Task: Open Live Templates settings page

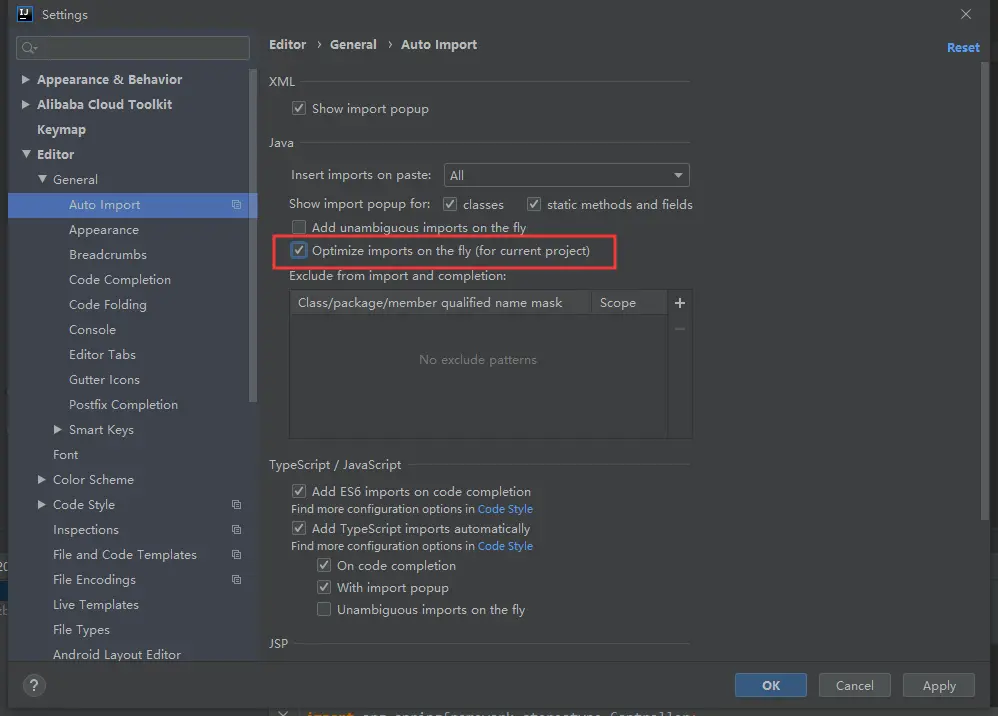Action: coord(95,605)
